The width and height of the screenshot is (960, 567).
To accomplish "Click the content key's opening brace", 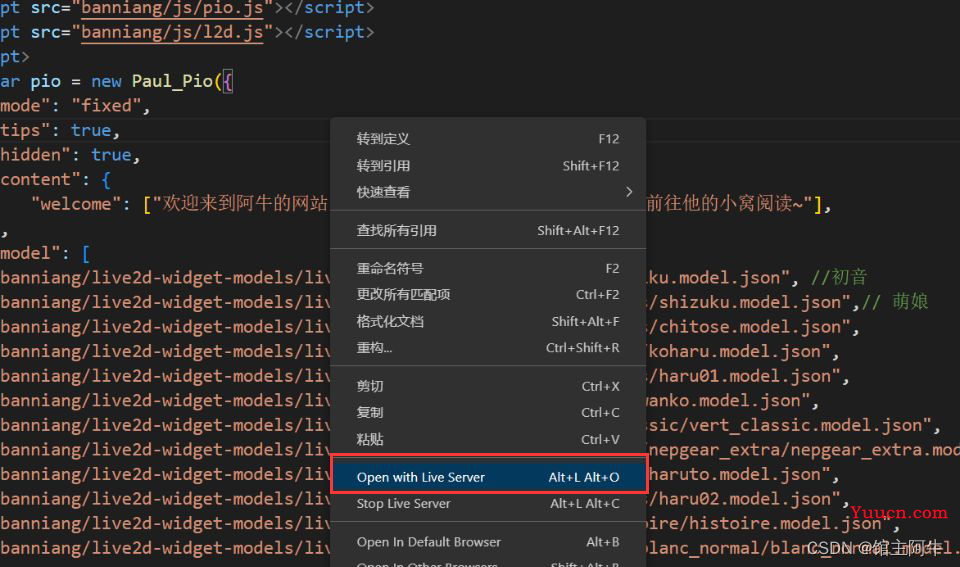I will click(x=106, y=179).
